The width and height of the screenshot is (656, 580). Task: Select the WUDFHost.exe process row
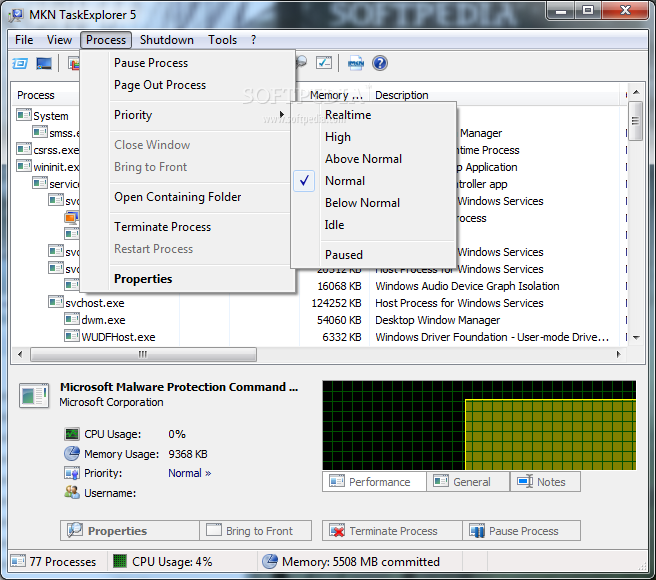coord(318,337)
